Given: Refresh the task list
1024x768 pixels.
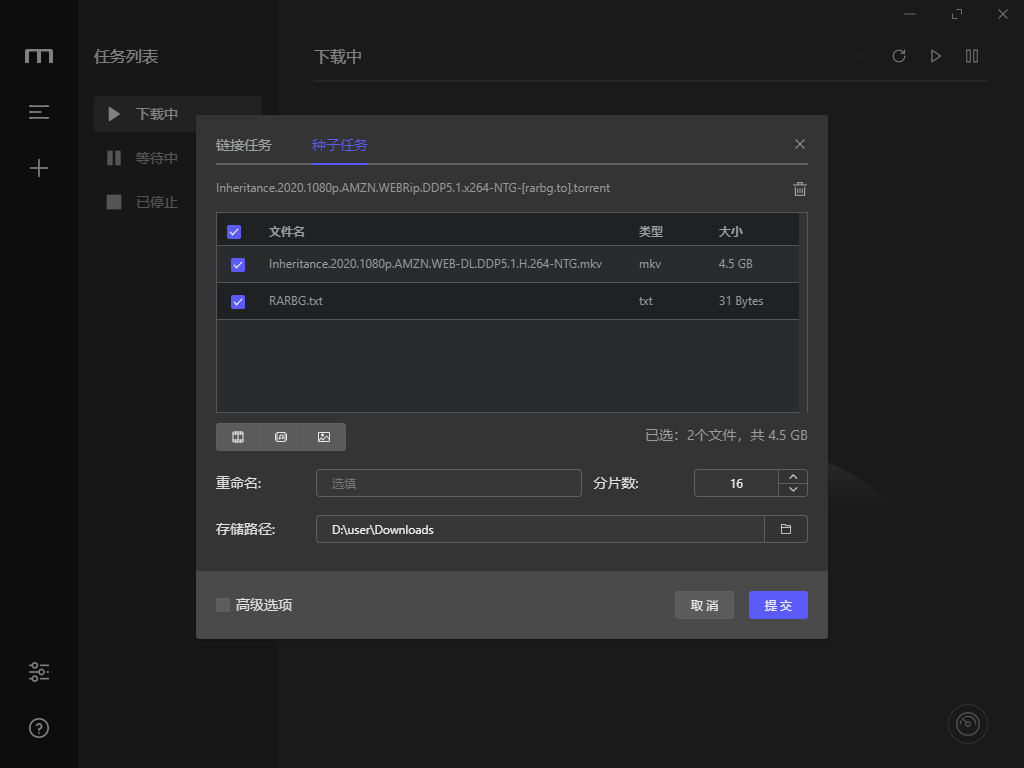Looking at the screenshot, I should point(899,56).
